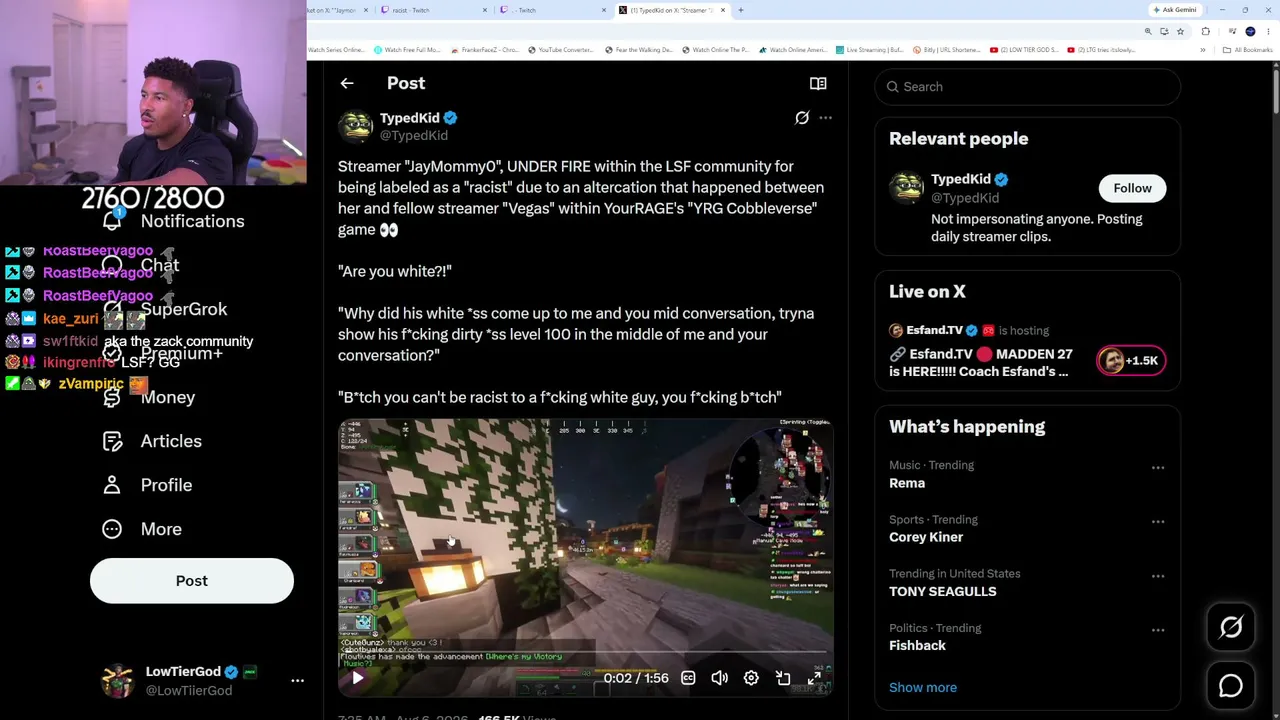The image size is (1280, 720).
Task: Open the Esfand.TV Madden live broadcast
Action: (980, 362)
